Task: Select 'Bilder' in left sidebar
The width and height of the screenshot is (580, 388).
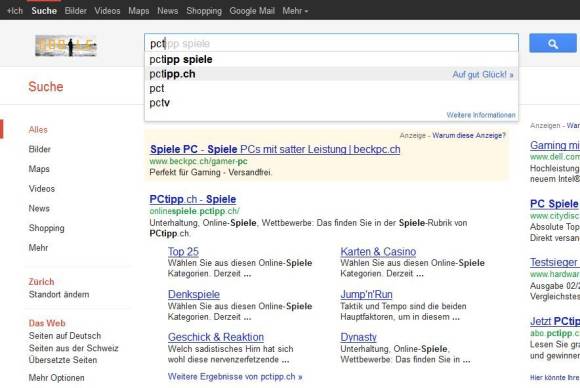Action: coord(40,149)
